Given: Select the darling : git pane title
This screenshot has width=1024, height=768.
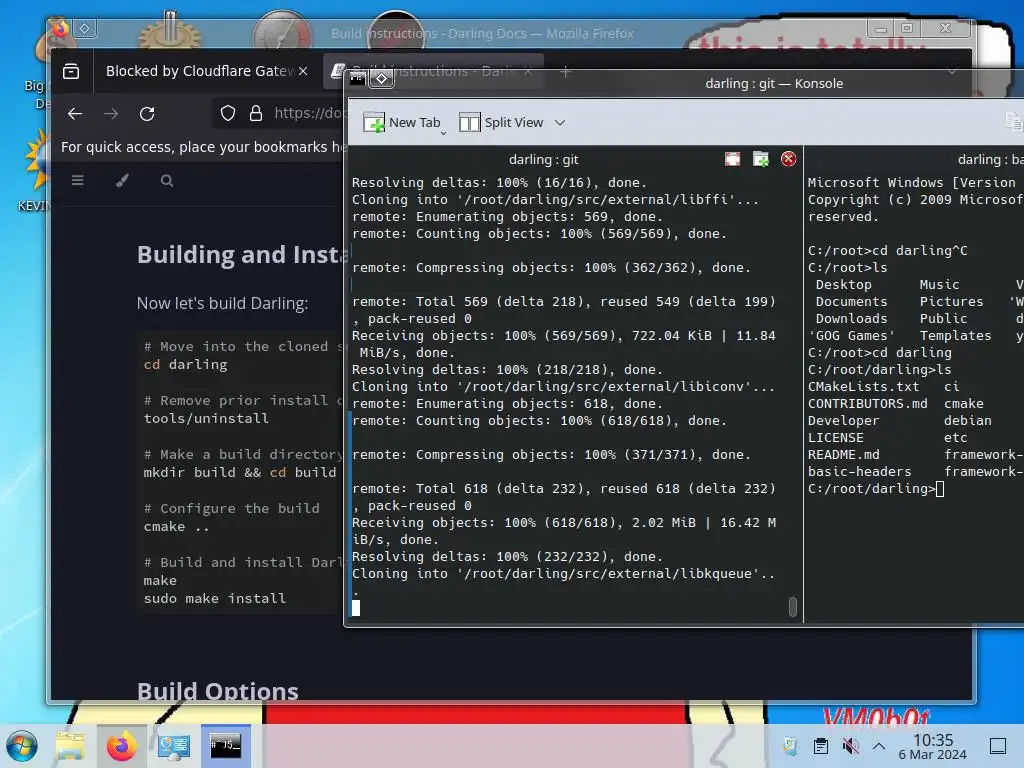Looking at the screenshot, I should (543, 159).
